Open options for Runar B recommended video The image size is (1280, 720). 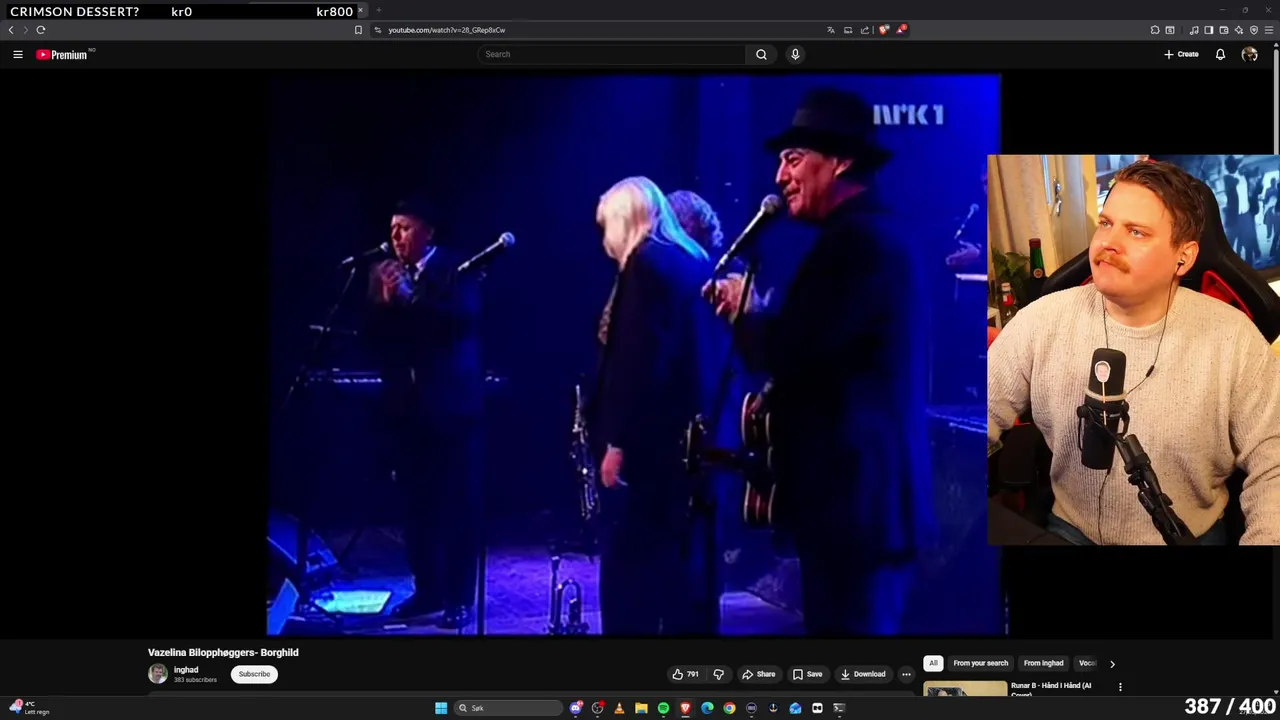tap(1120, 687)
